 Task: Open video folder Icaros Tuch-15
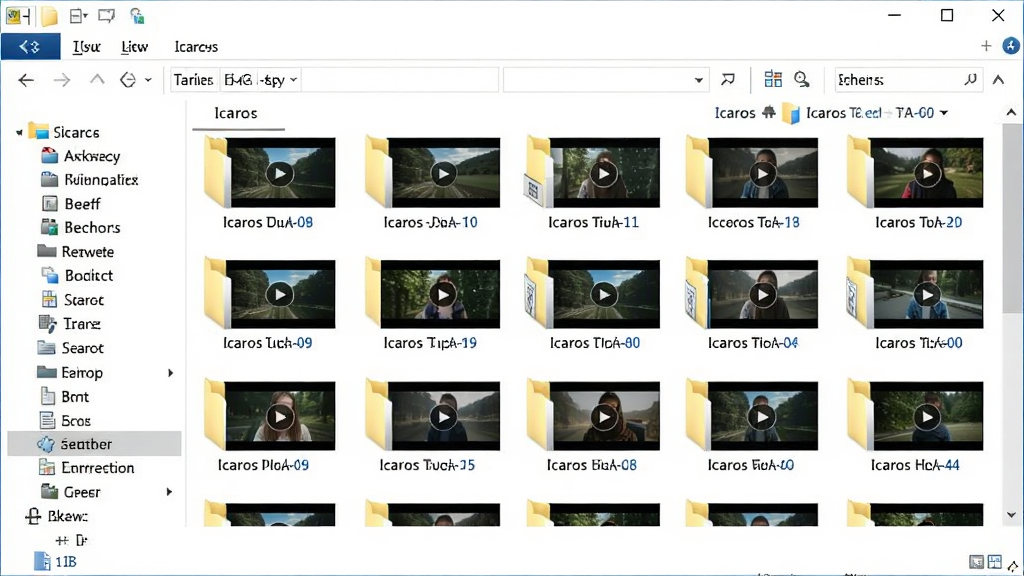(431, 426)
